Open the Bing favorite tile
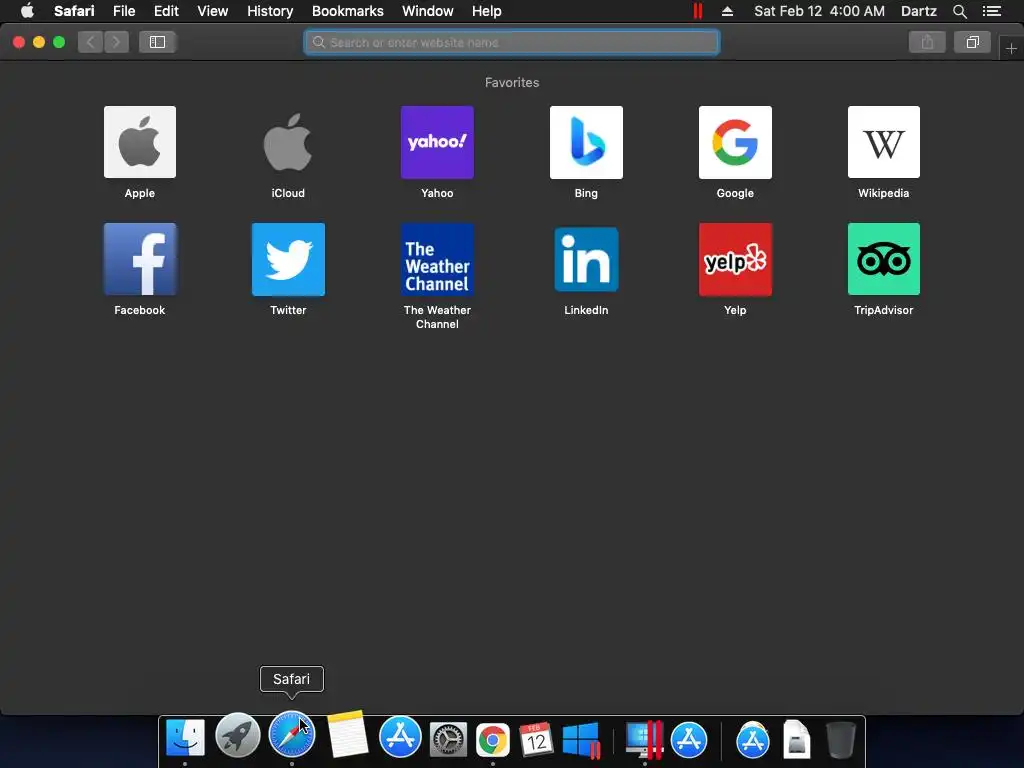This screenshot has height=768, width=1024. click(x=586, y=142)
